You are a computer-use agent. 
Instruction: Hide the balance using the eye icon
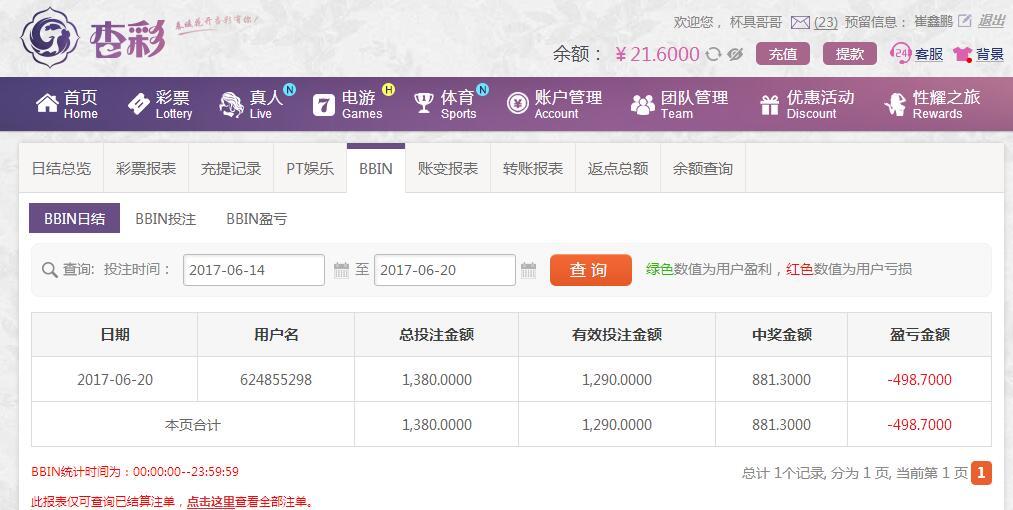pos(735,54)
